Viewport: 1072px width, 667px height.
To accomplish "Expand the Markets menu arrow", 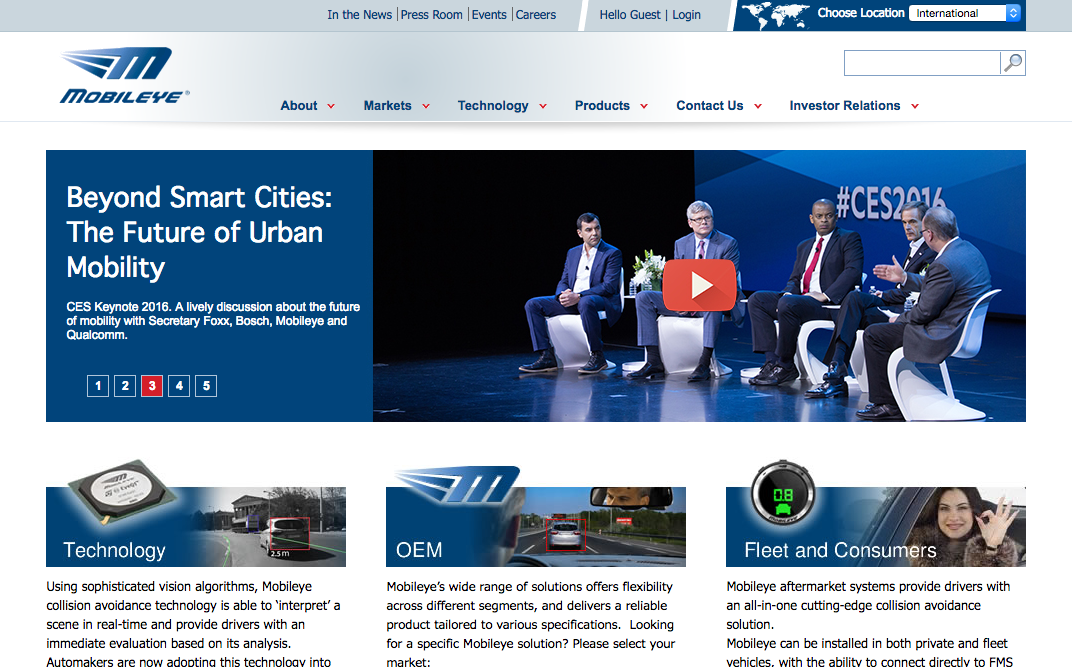I will pyautogui.click(x=426, y=107).
